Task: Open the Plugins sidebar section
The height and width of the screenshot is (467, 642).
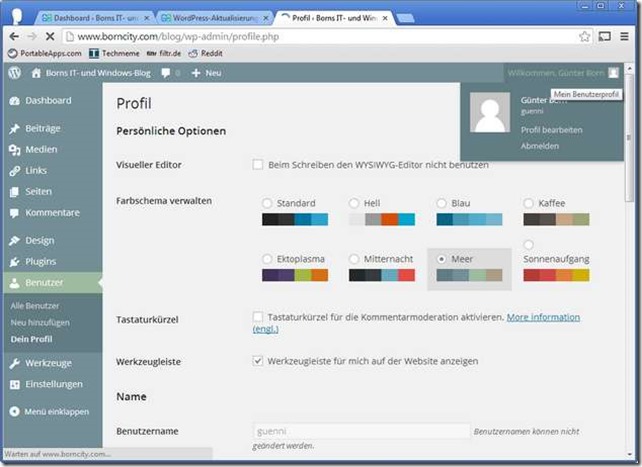Action: 41,262
